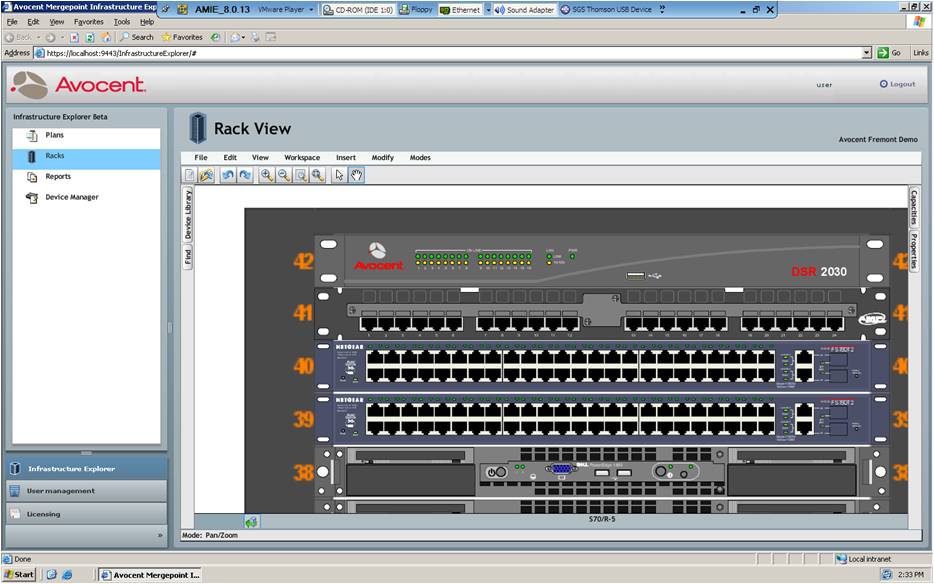The image size is (934, 584).
Task: Click the Redo arrow in rack toolbar
Action: 245,175
